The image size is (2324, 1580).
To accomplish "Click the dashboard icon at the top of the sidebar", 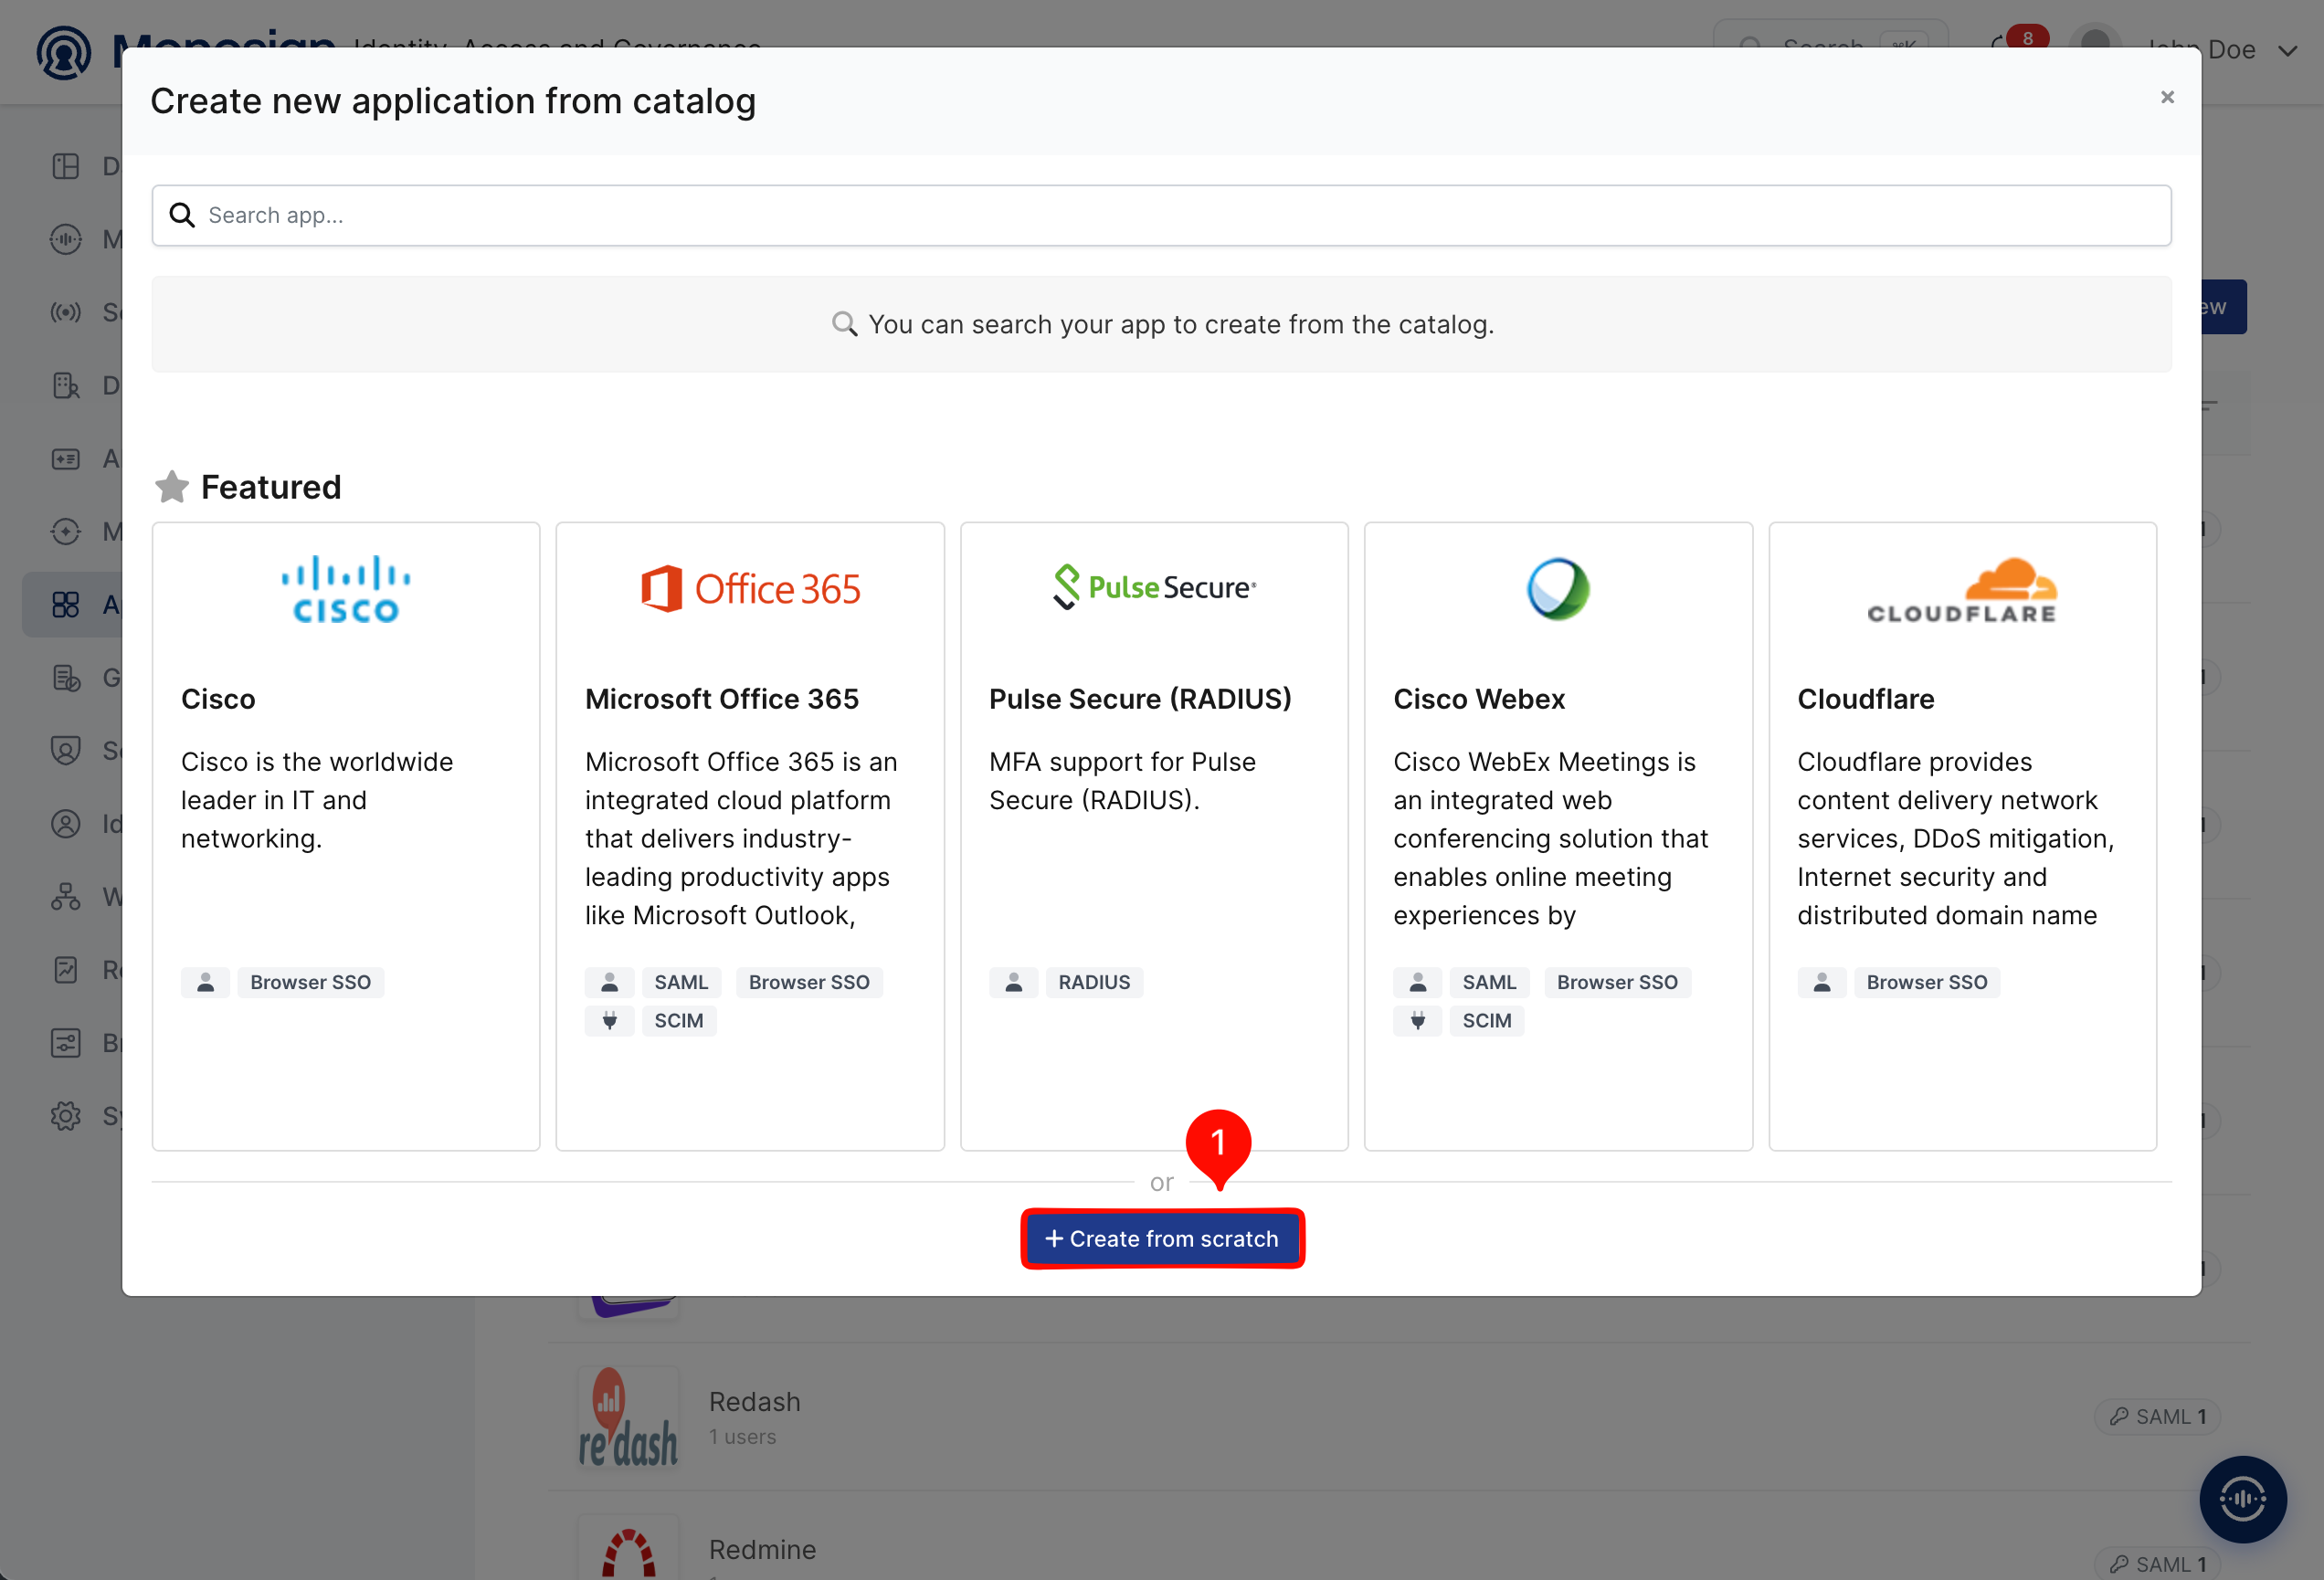I will [x=66, y=166].
